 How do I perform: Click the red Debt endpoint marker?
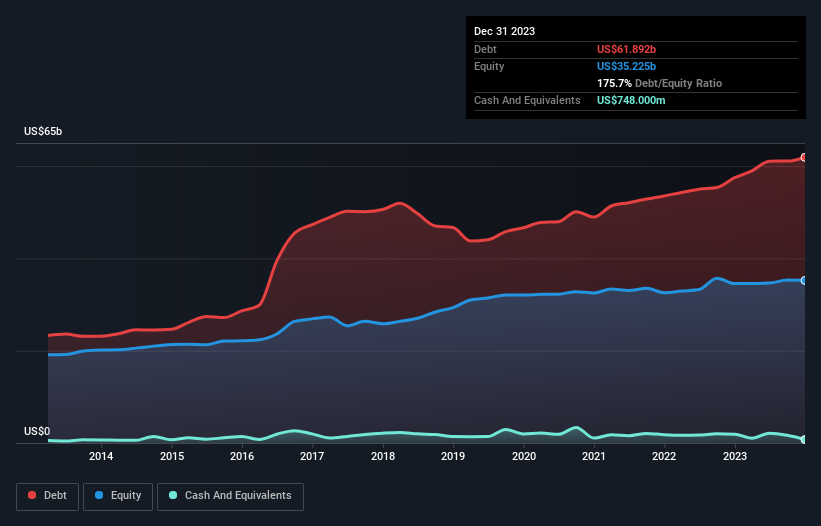coord(804,158)
